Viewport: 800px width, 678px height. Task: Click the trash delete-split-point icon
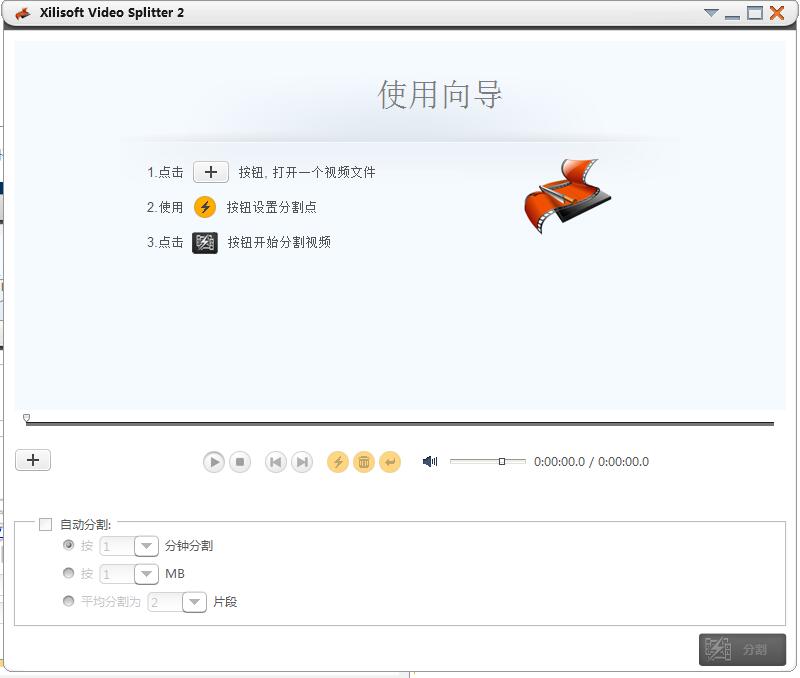point(364,462)
